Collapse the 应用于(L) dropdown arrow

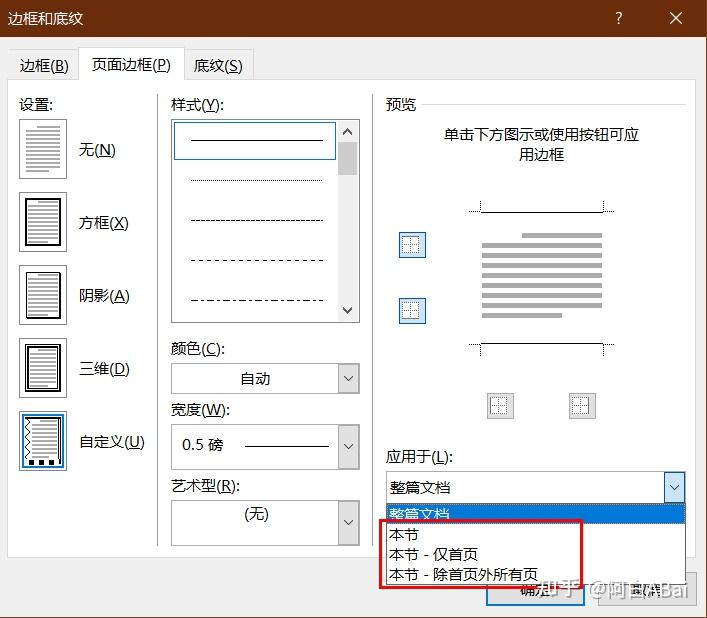point(674,487)
